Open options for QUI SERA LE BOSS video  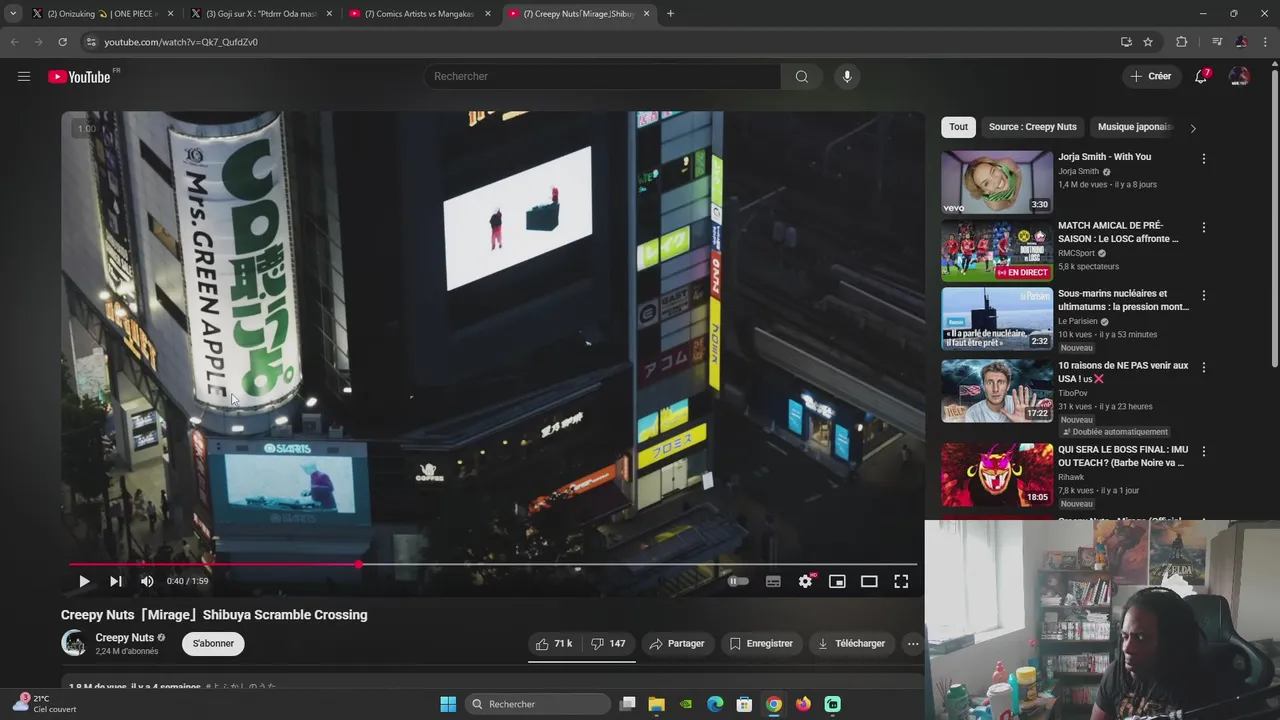click(1203, 452)
